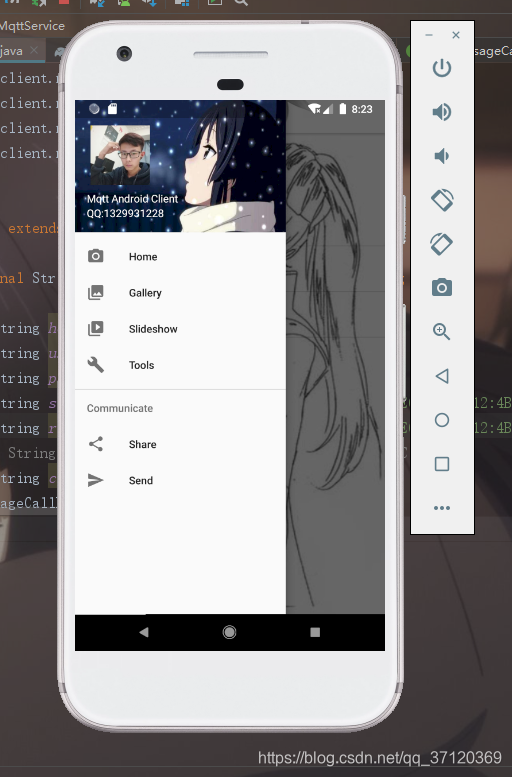Click emulator toolbar home circle
Image resolution: width=512 pixels, height=777 pixels.
[x=442, y=420]
